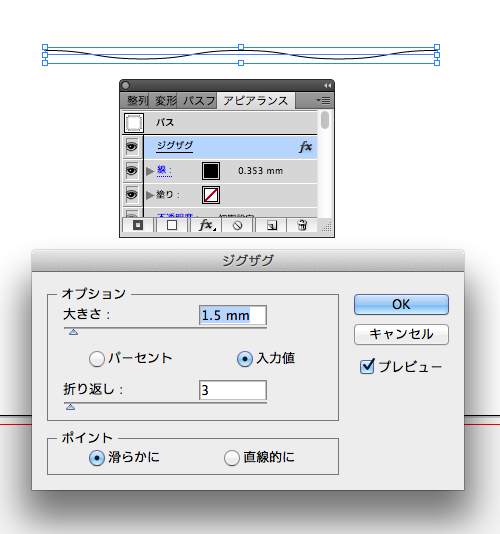Image resolution: width=500 pixels, height=534 pixels.
Task: Click the Add New Stroke icon
Action: pos(138,225)
